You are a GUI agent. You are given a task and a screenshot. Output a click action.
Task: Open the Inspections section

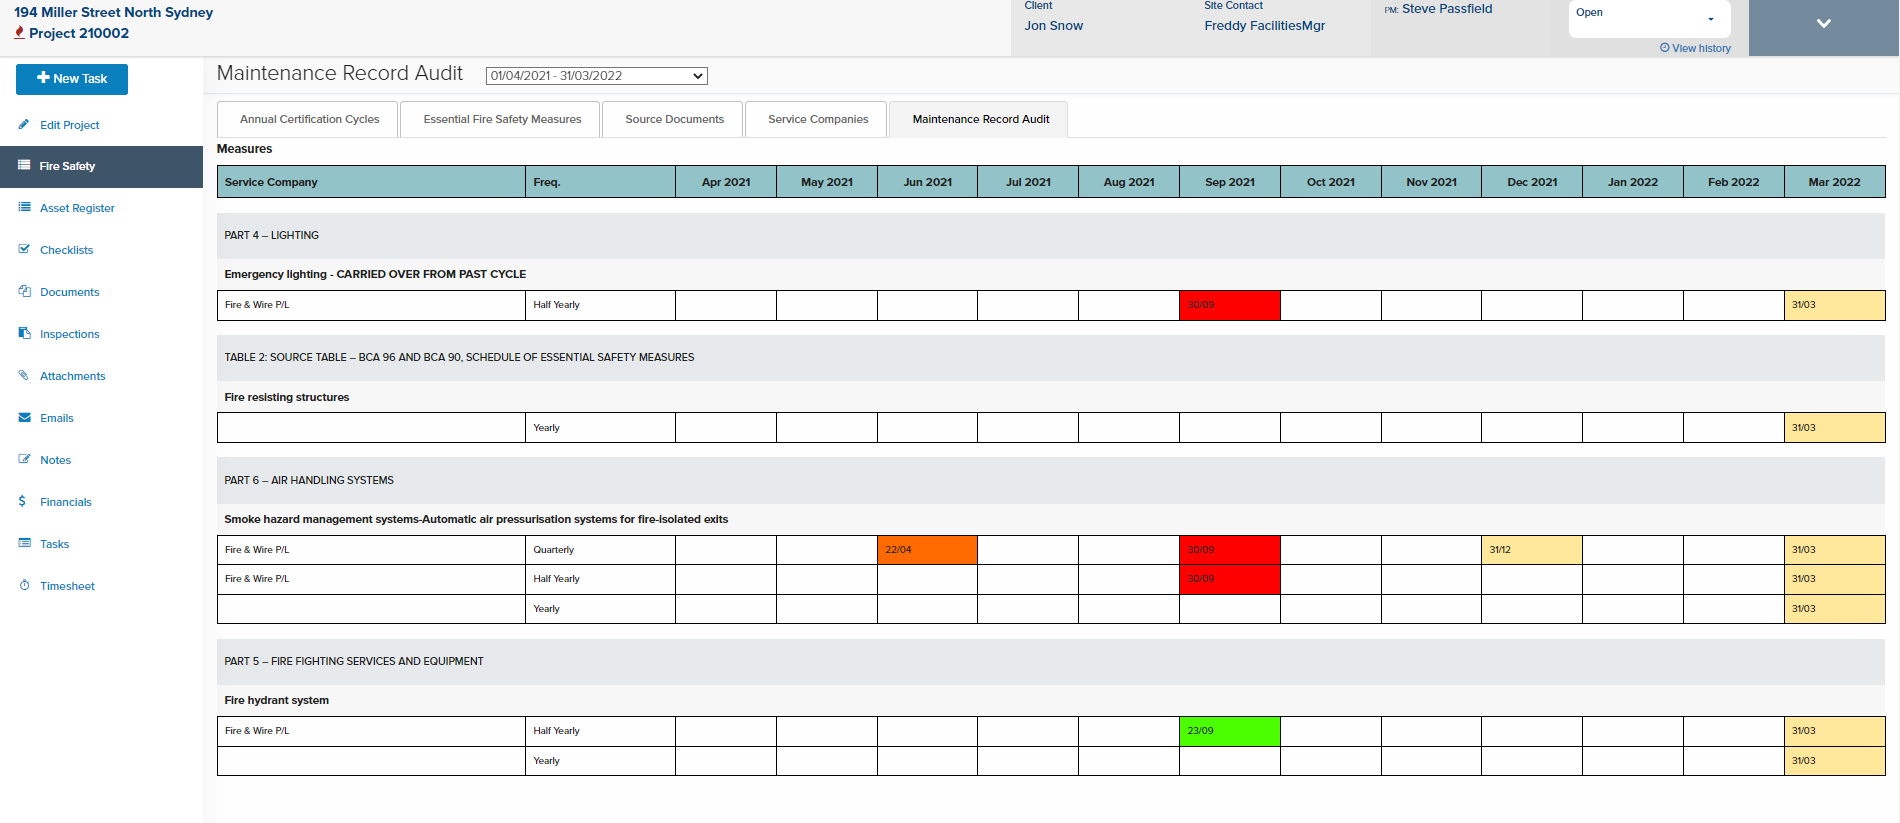point(69,334)
